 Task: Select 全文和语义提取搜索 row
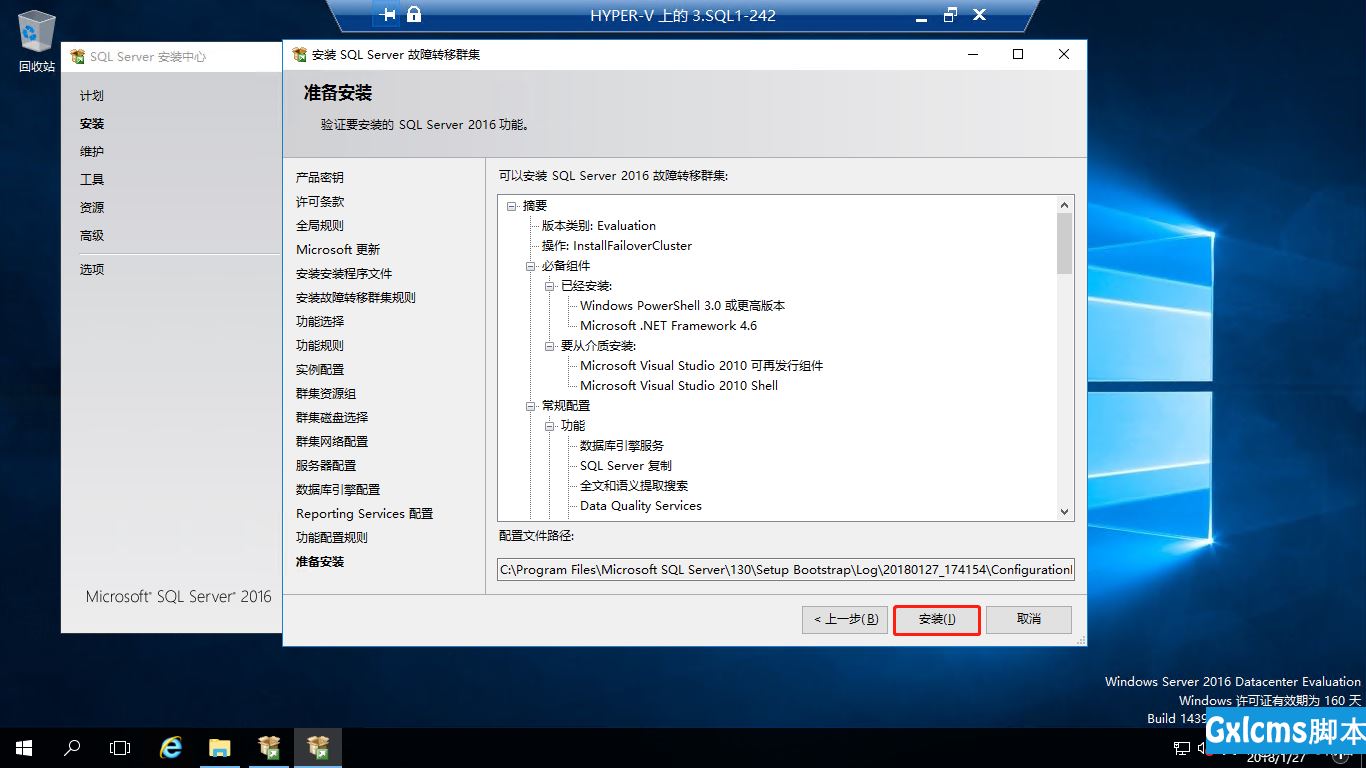pos(634,486)
